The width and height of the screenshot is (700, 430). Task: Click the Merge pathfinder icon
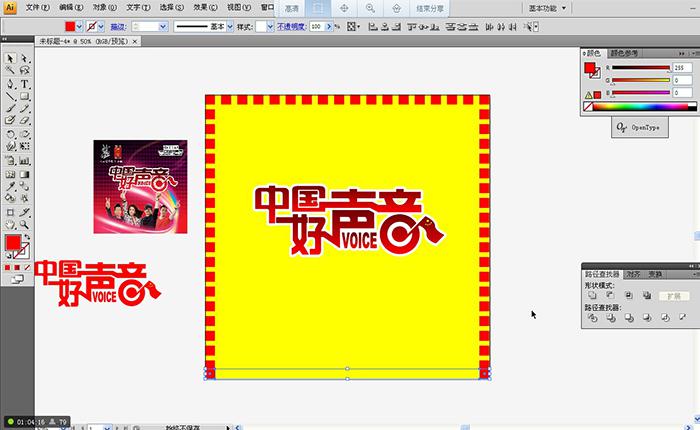(629, 318)
